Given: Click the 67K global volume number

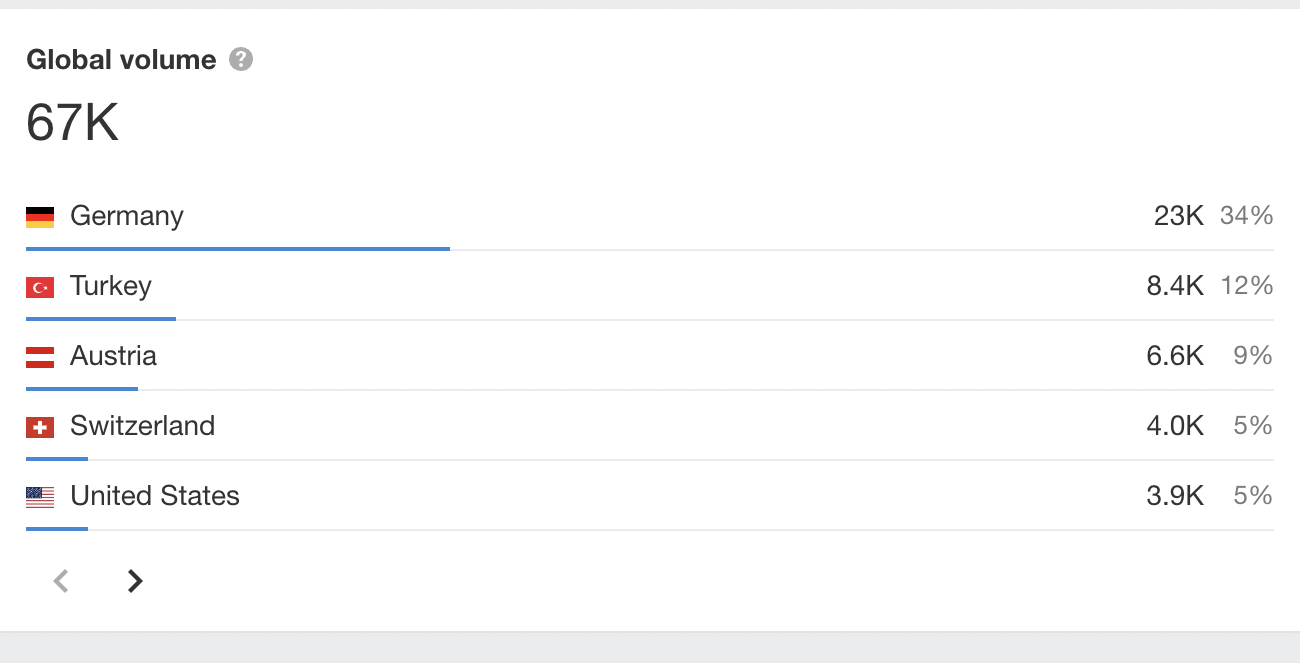Looking at the screenshot, I should pos(73,123).
